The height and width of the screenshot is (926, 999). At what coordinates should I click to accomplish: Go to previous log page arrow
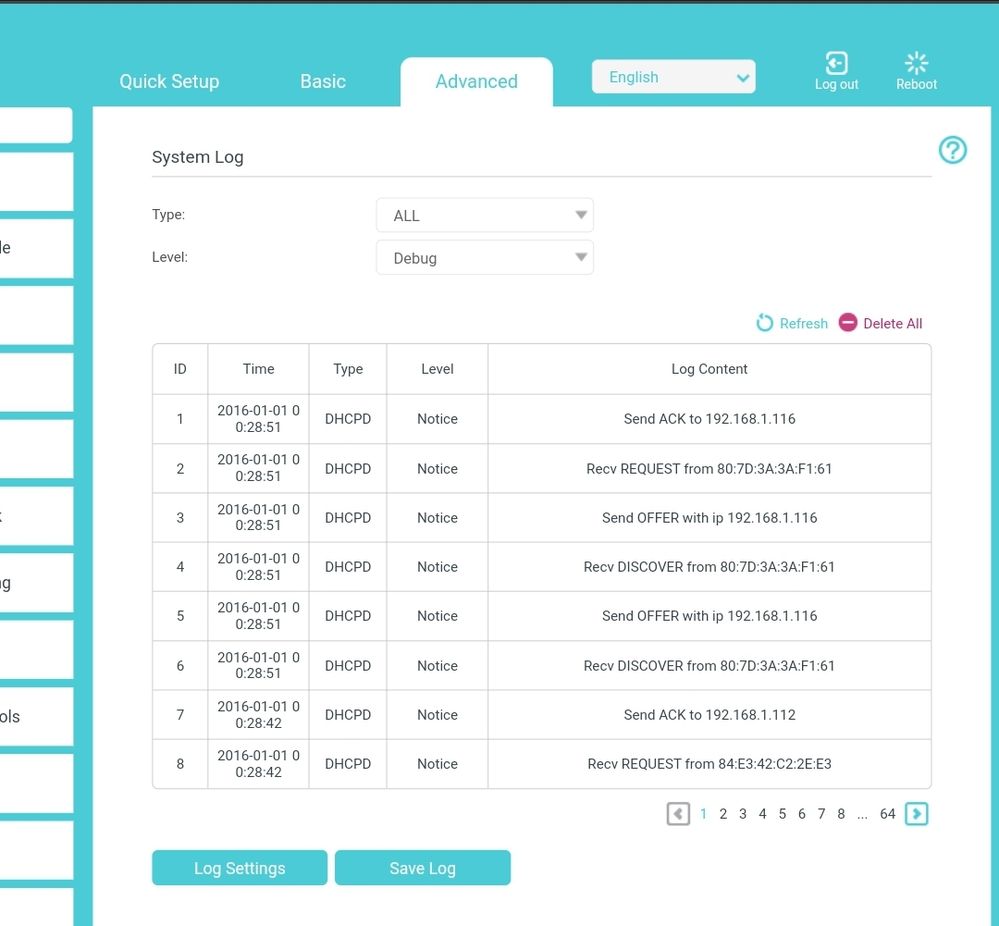point(678,814)
